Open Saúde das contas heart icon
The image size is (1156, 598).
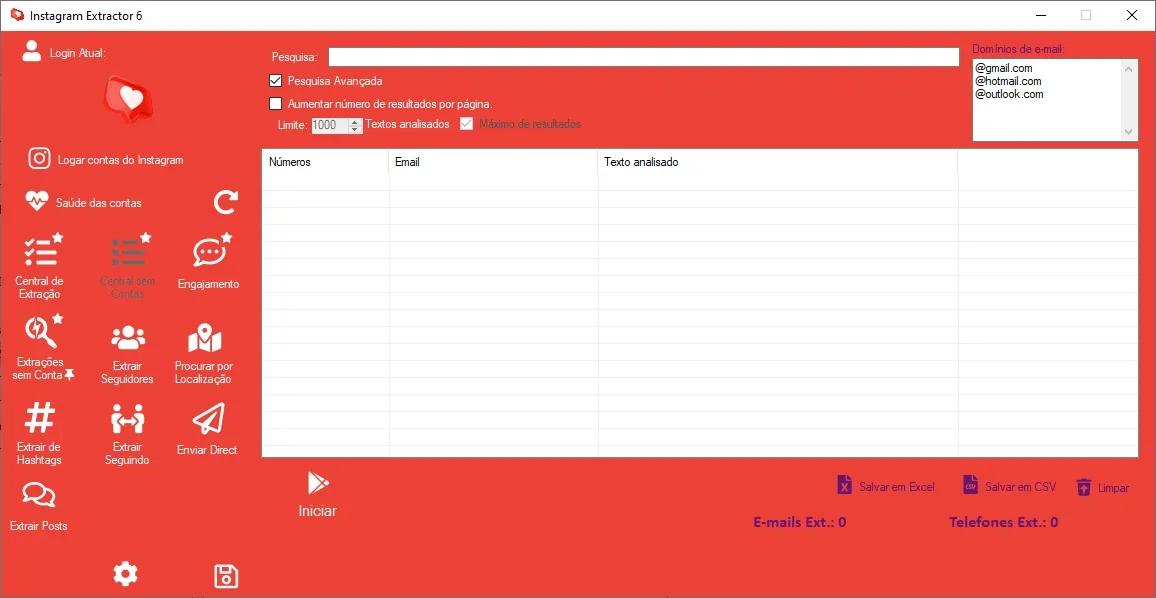pyautogui.click(x=37, y=201)
